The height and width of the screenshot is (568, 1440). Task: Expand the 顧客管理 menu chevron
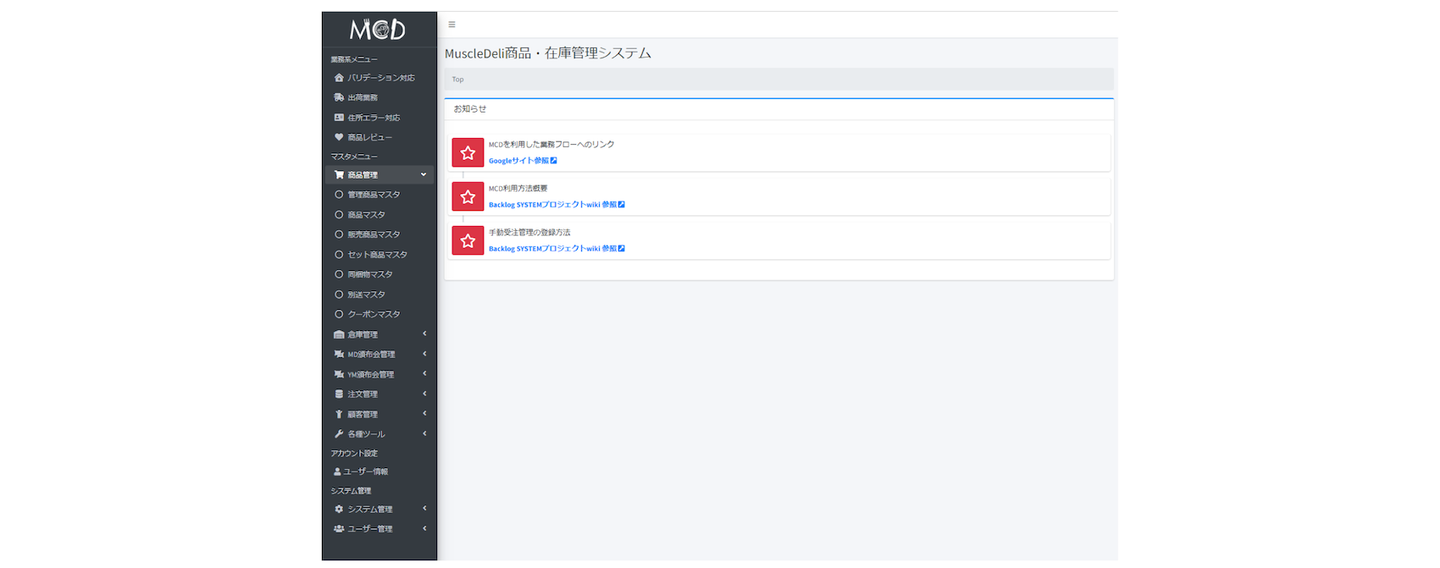coord(424,413)
